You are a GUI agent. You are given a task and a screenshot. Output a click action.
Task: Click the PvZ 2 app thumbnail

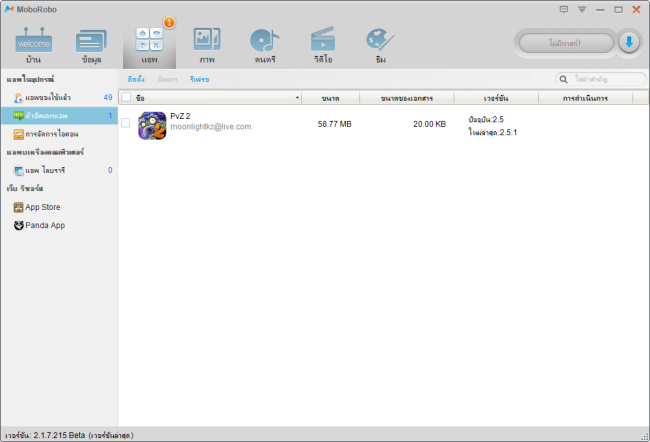tap(152, 126)
